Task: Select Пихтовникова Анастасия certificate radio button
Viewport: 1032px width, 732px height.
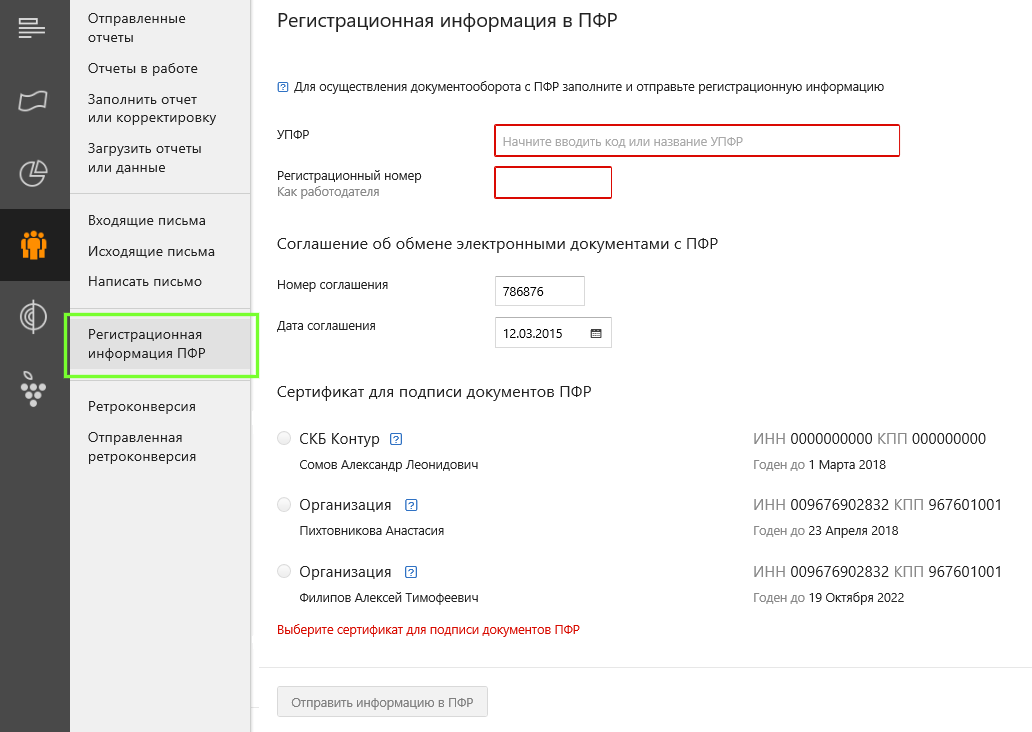Action: tap(284, 505)
